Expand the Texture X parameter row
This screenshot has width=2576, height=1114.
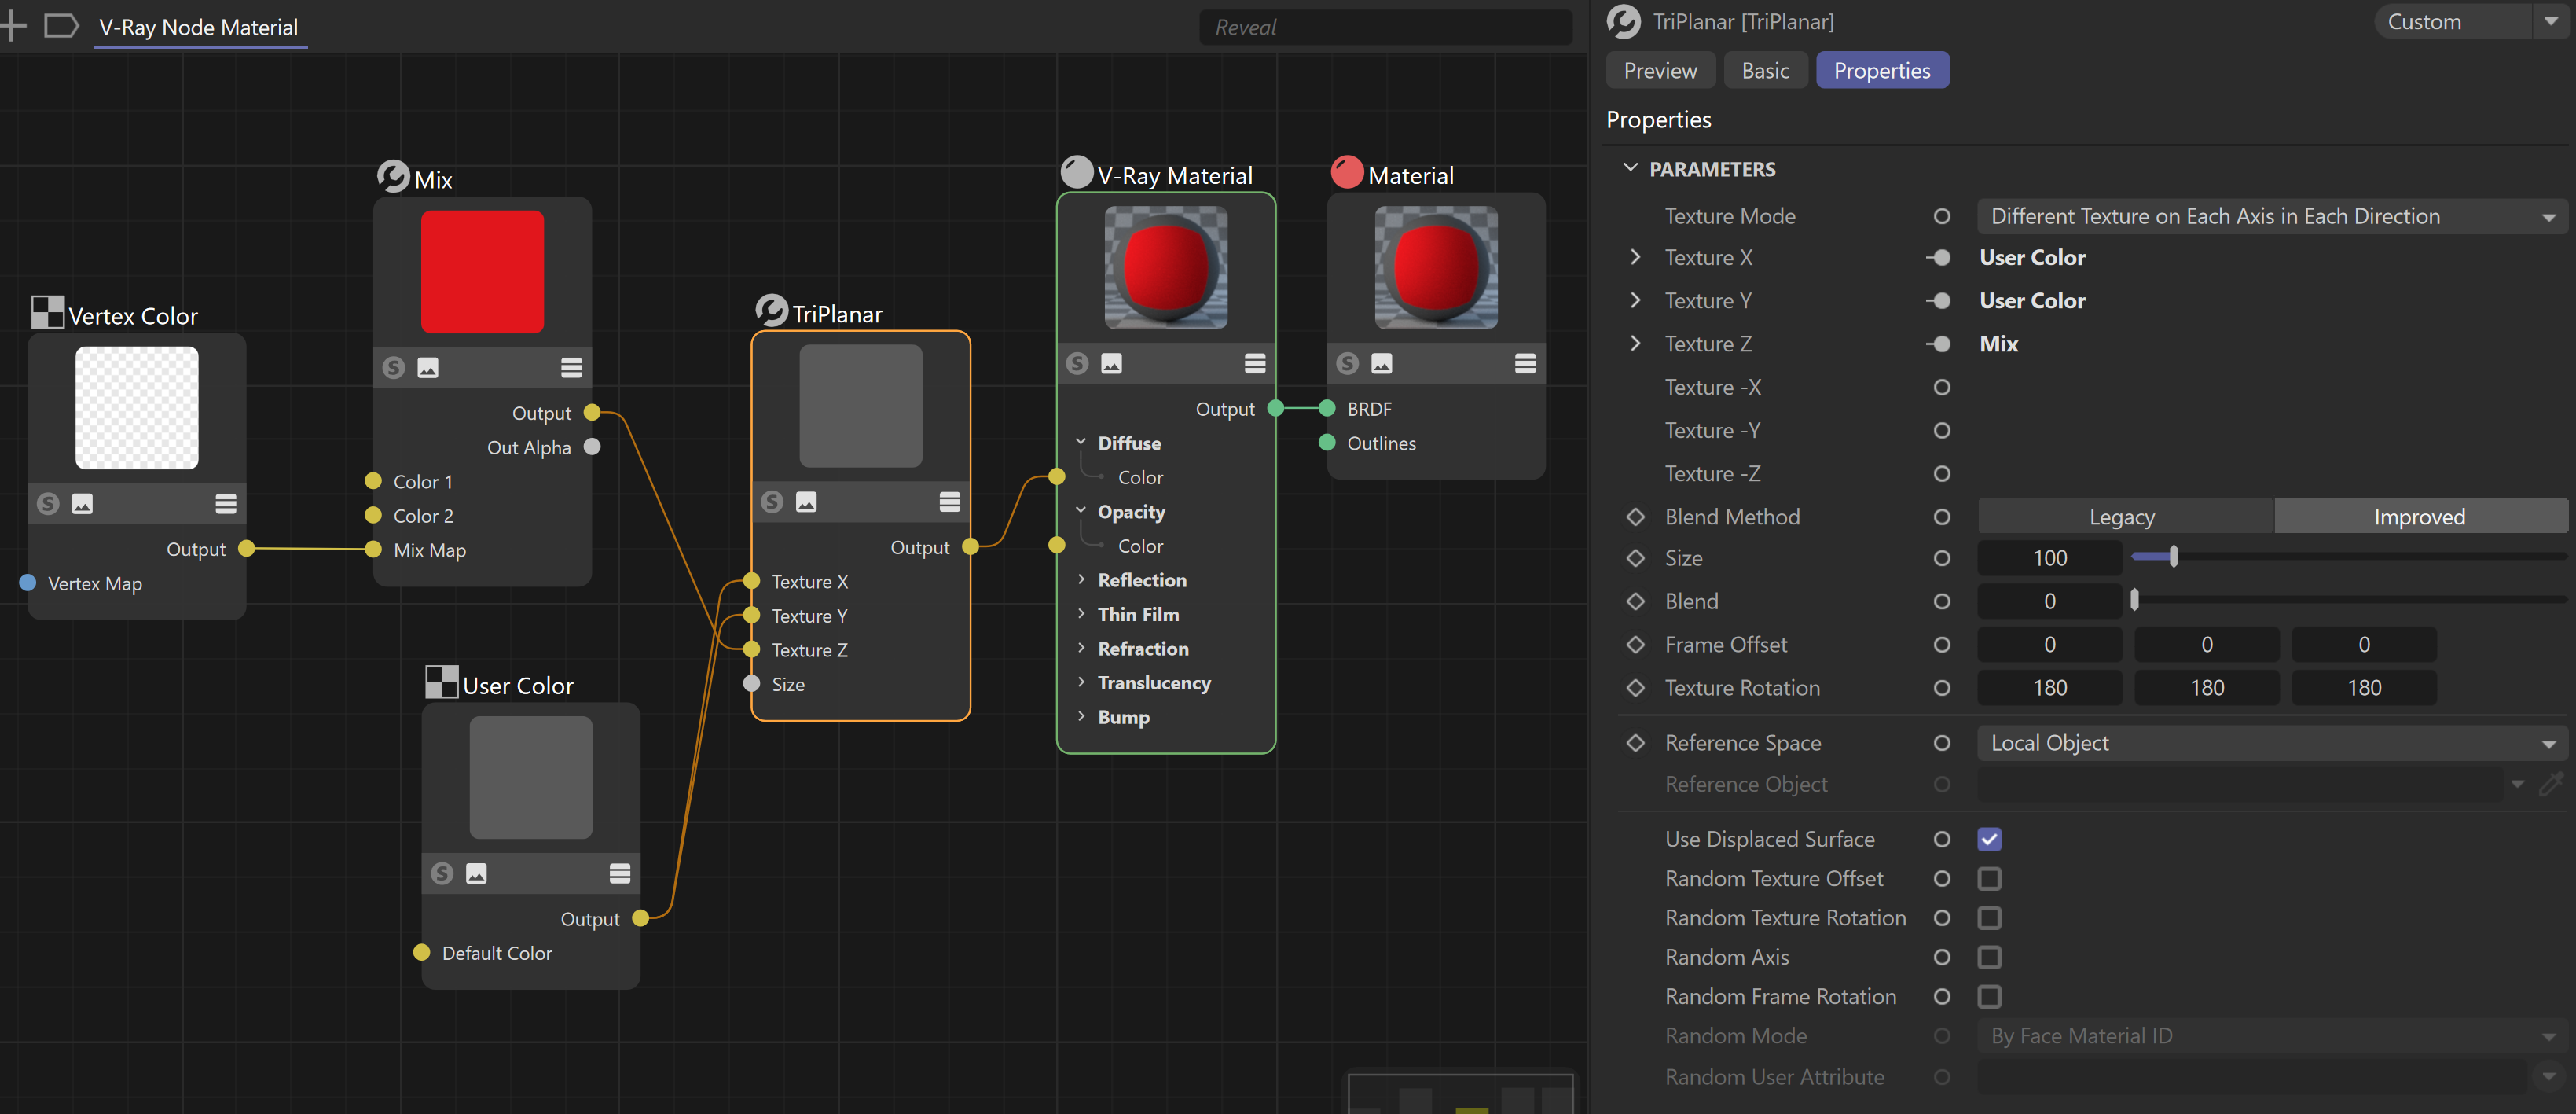pyautogui.click(x=1635, y=257)
